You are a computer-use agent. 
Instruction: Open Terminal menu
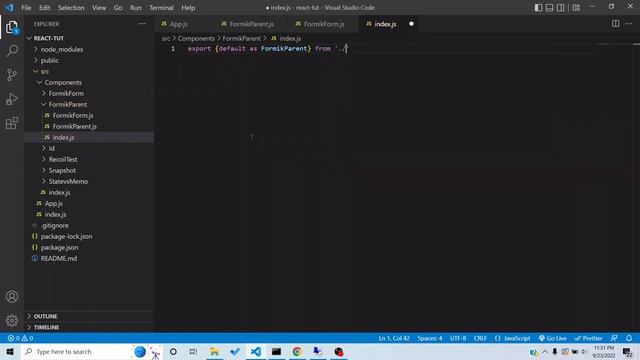click(161, 8)
